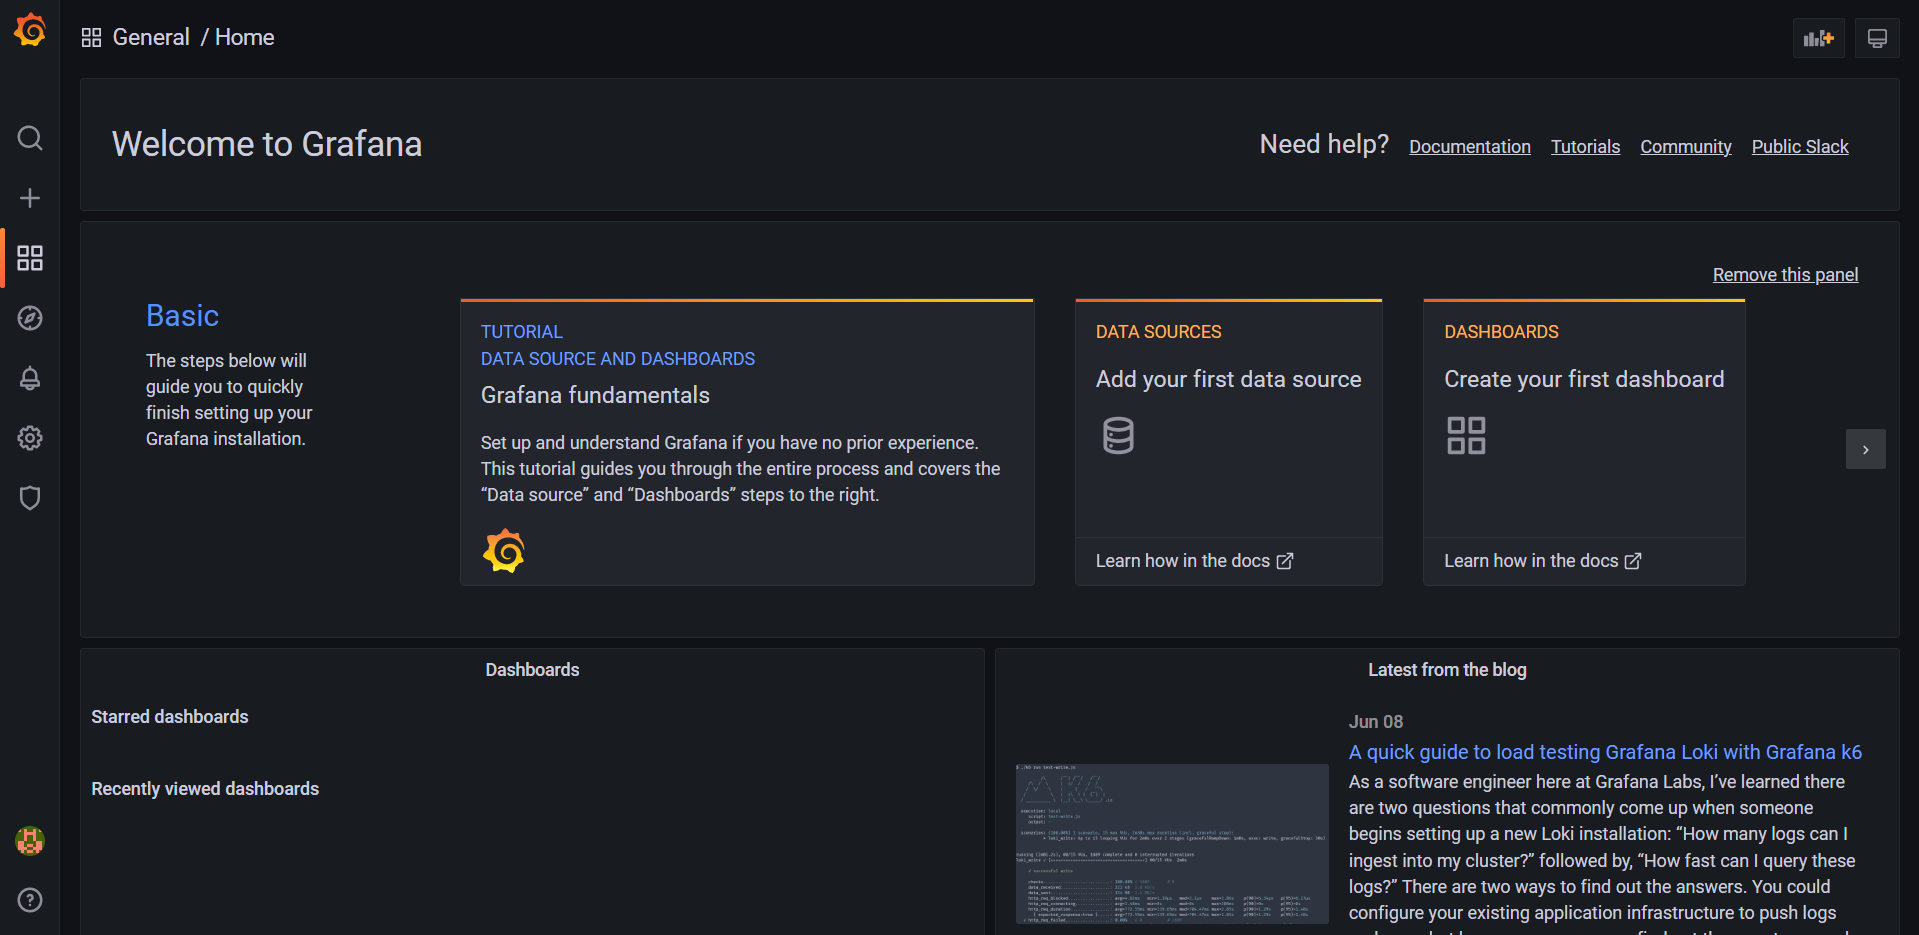Open the Search dashboards magnifier icon

[x=30, y=138]
